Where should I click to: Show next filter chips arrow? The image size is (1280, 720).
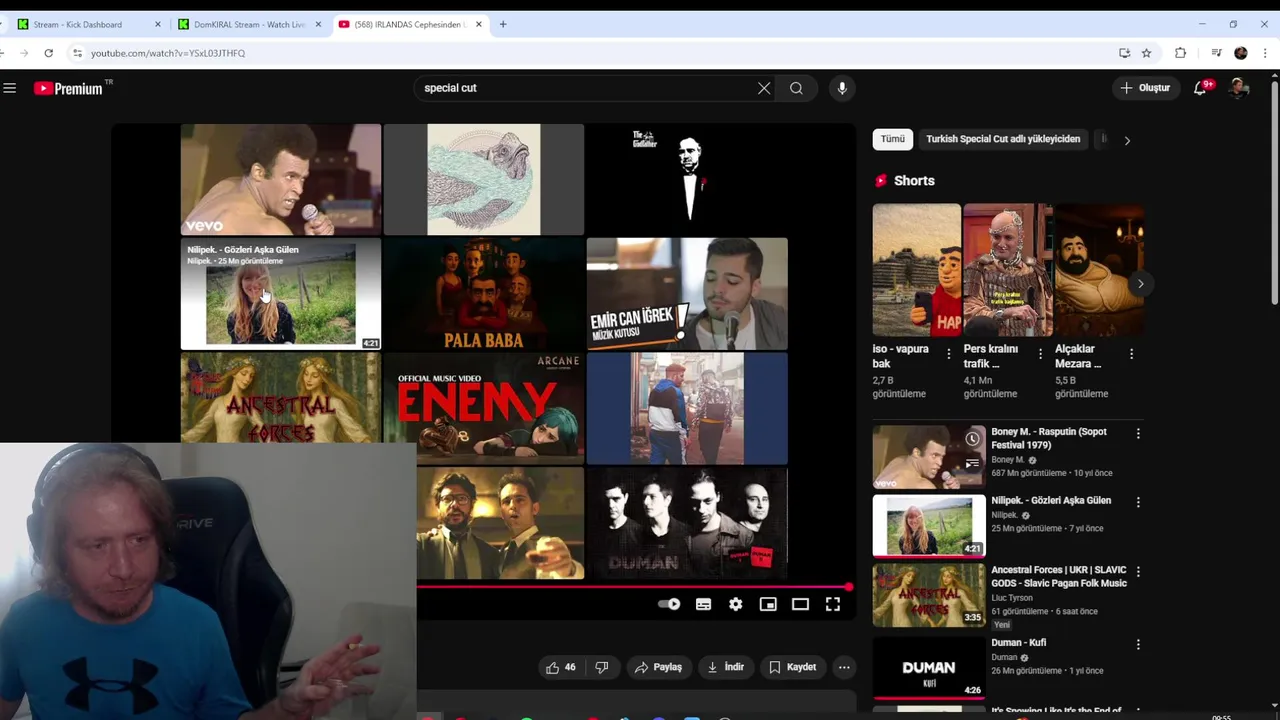[1127, 140]
